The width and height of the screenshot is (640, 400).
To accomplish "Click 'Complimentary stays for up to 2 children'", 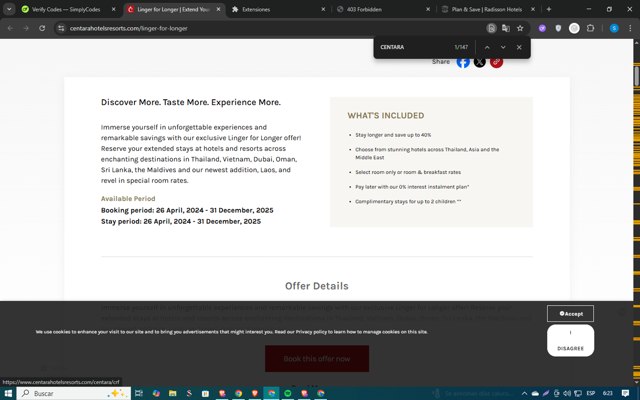I will click(408, 202).
